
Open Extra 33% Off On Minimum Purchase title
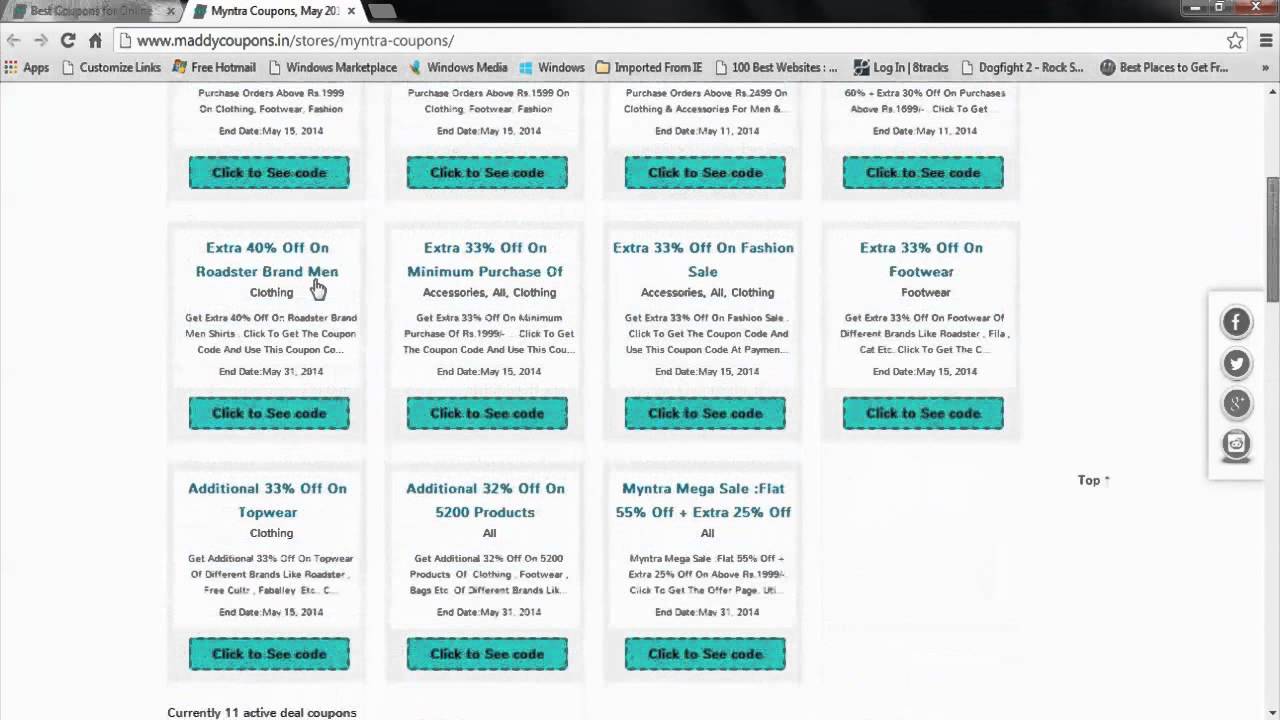click(x=485, y=259)
